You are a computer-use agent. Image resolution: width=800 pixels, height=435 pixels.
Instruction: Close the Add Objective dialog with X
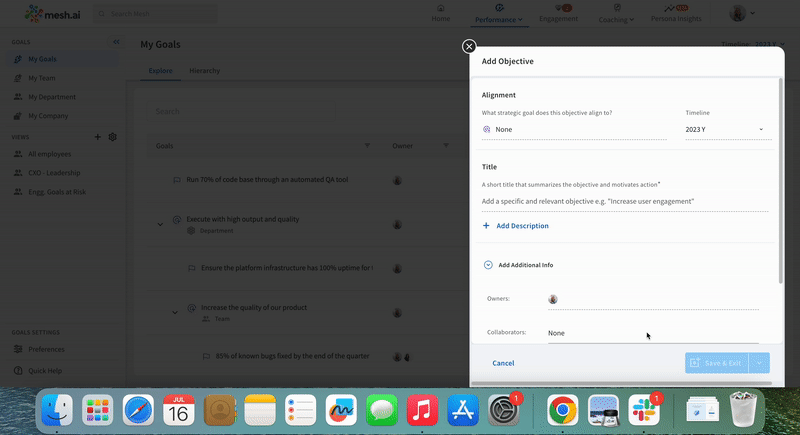468,46
